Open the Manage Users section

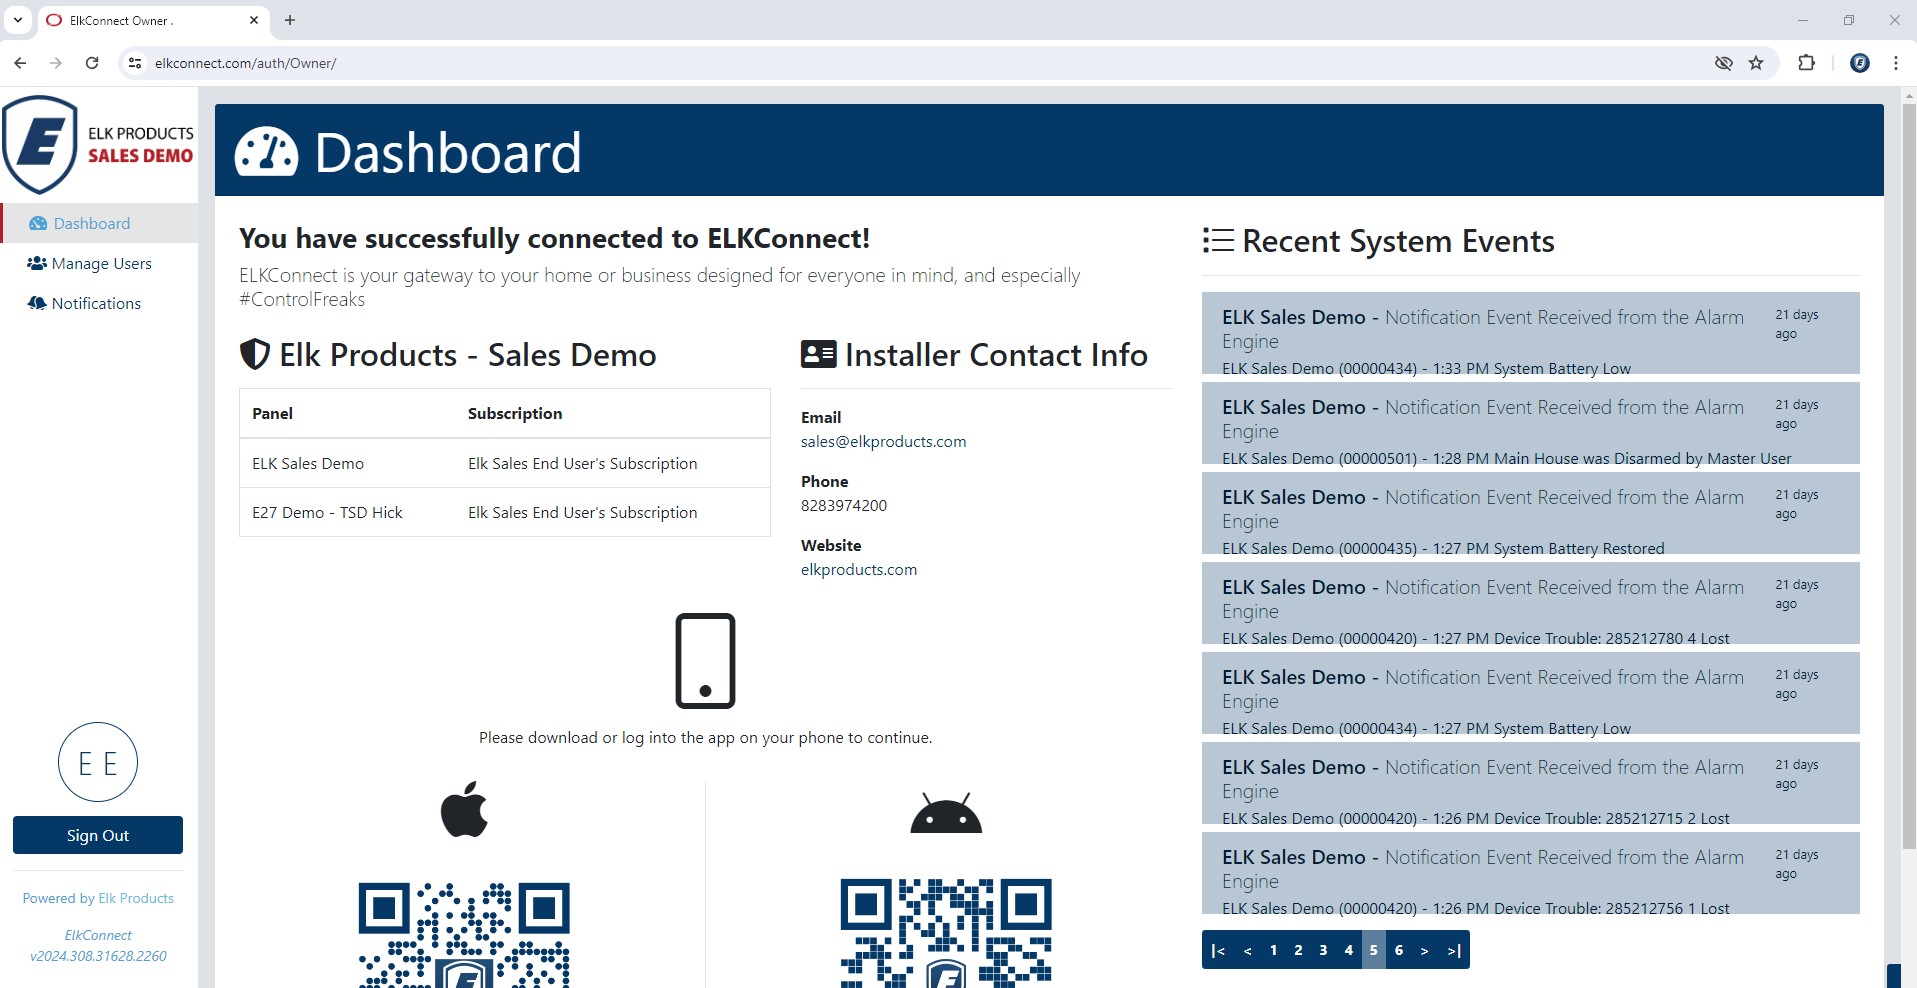click(100, 263)
